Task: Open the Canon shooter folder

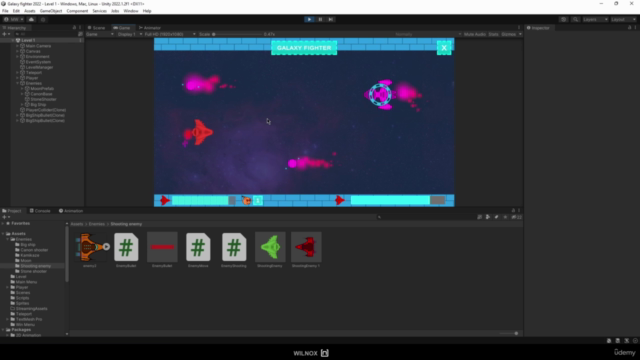Action: [34, 250]
